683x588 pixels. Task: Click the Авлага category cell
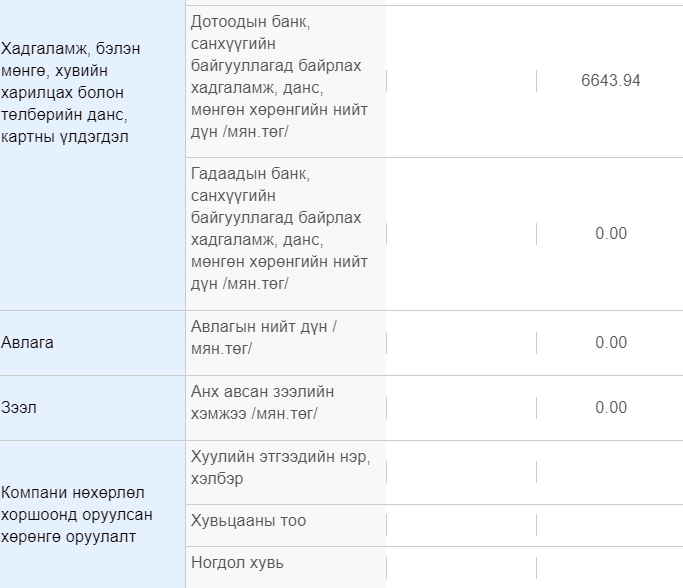pyautogui.click(x=92, y=343)
